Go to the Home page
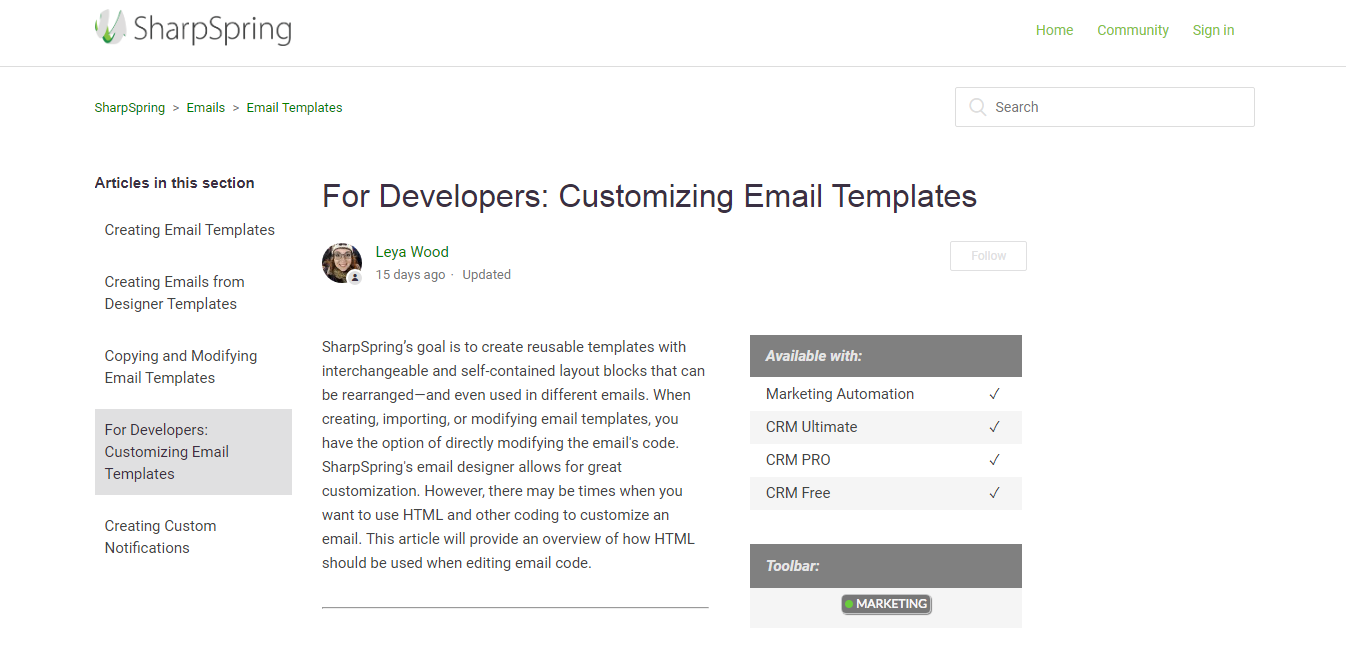The width and height of the screenshot is (1346, 646). [1054, 30]
